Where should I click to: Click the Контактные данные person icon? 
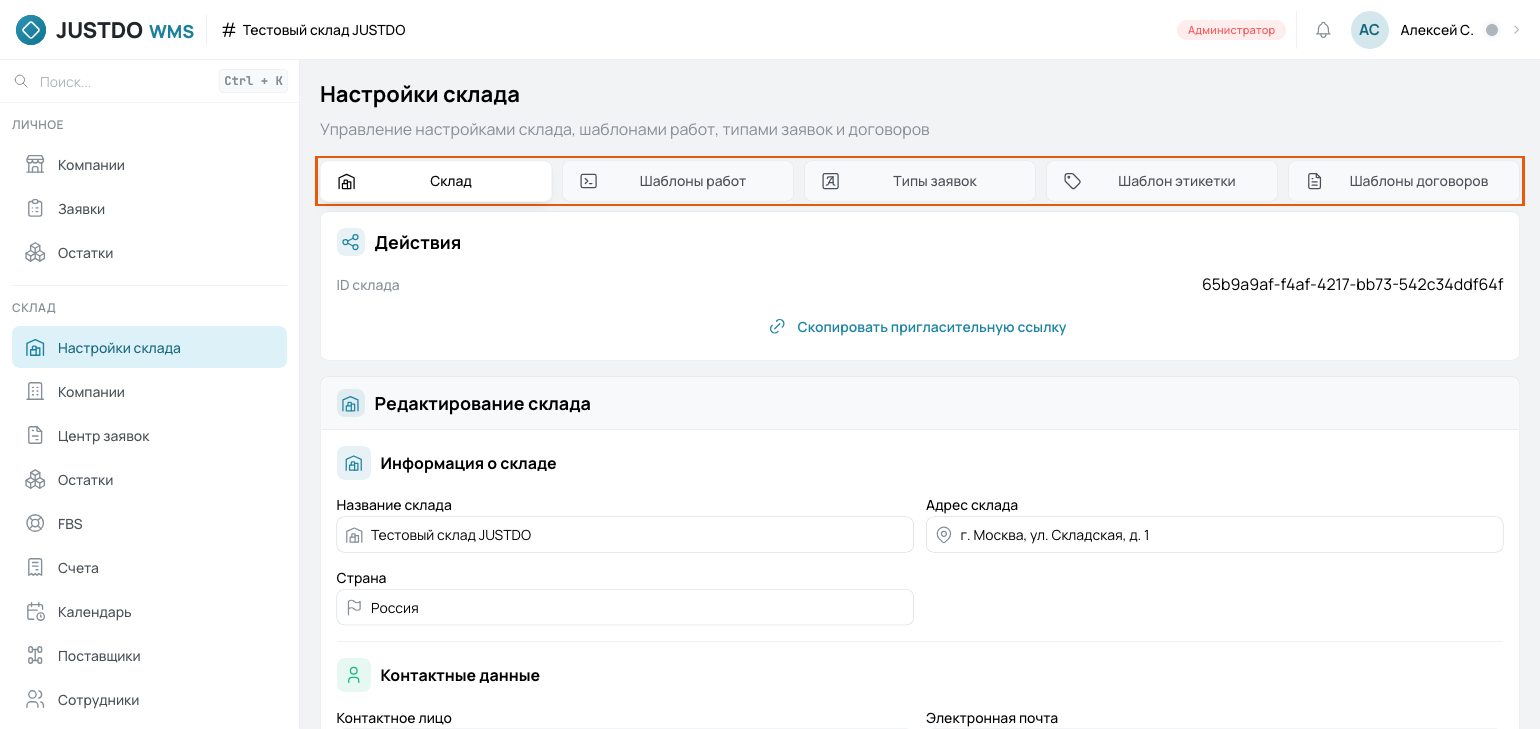353,675
